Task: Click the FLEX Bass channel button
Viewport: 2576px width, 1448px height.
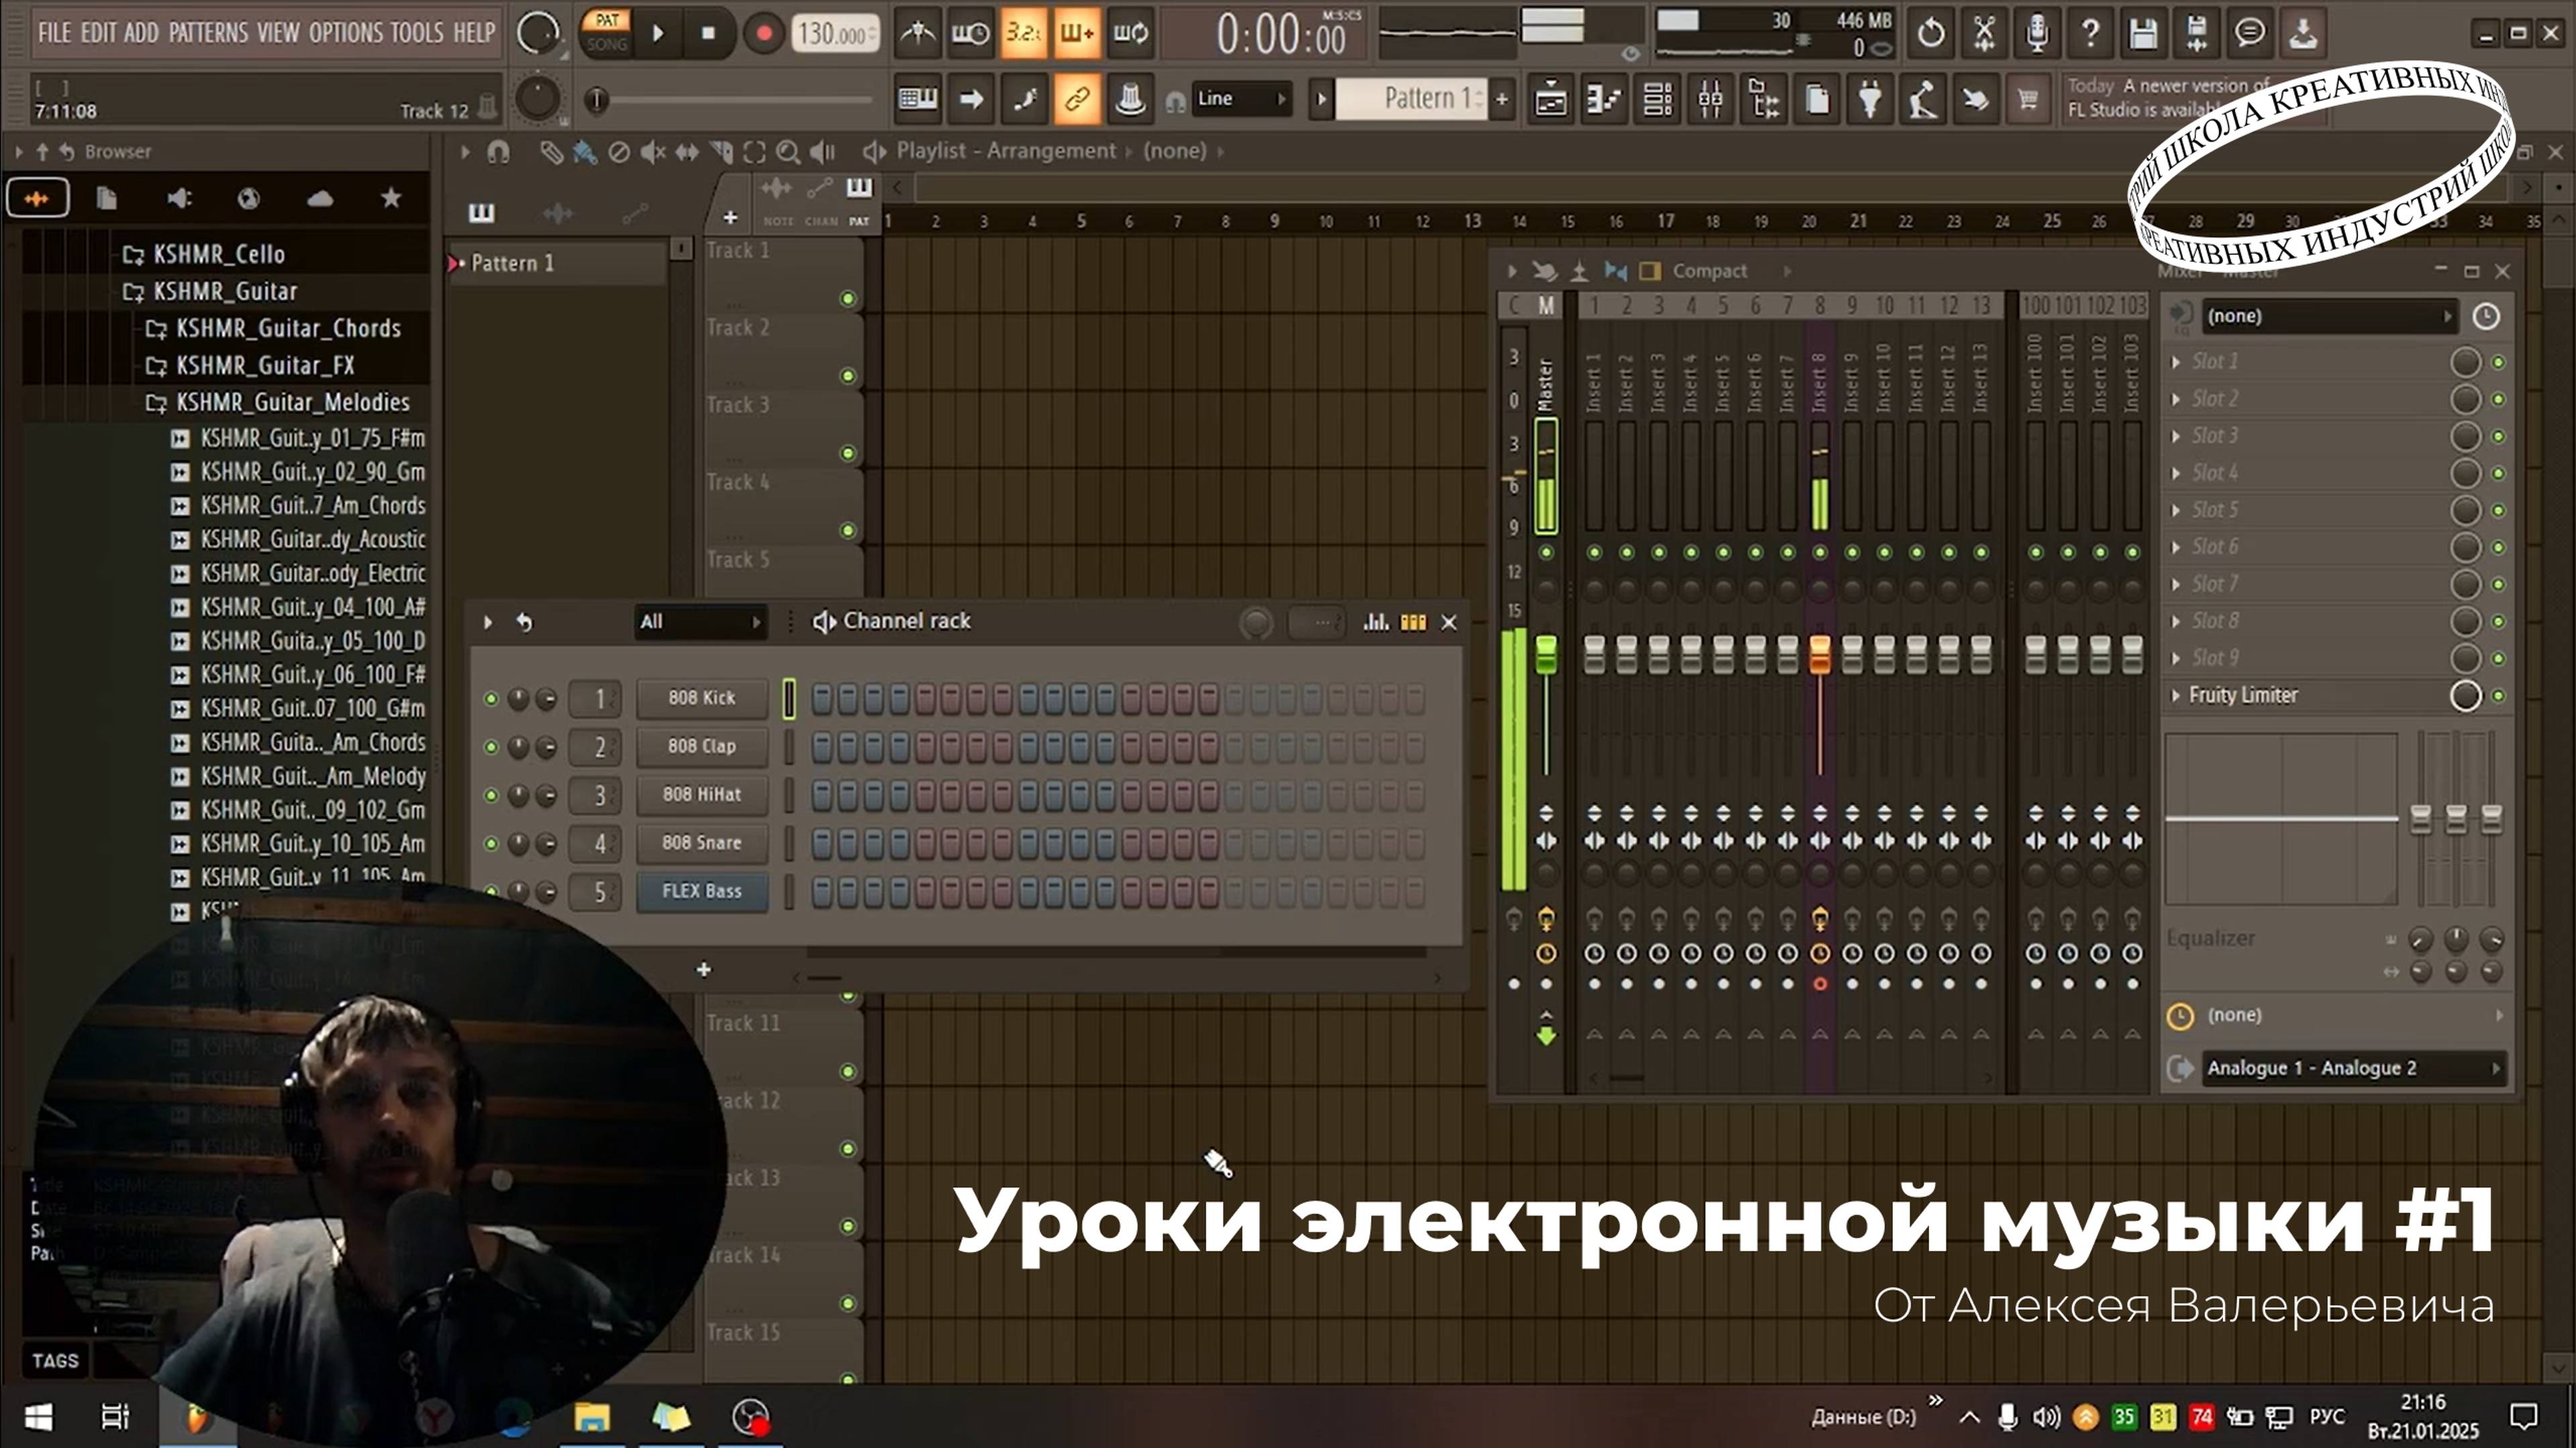Action: [701, 891]
